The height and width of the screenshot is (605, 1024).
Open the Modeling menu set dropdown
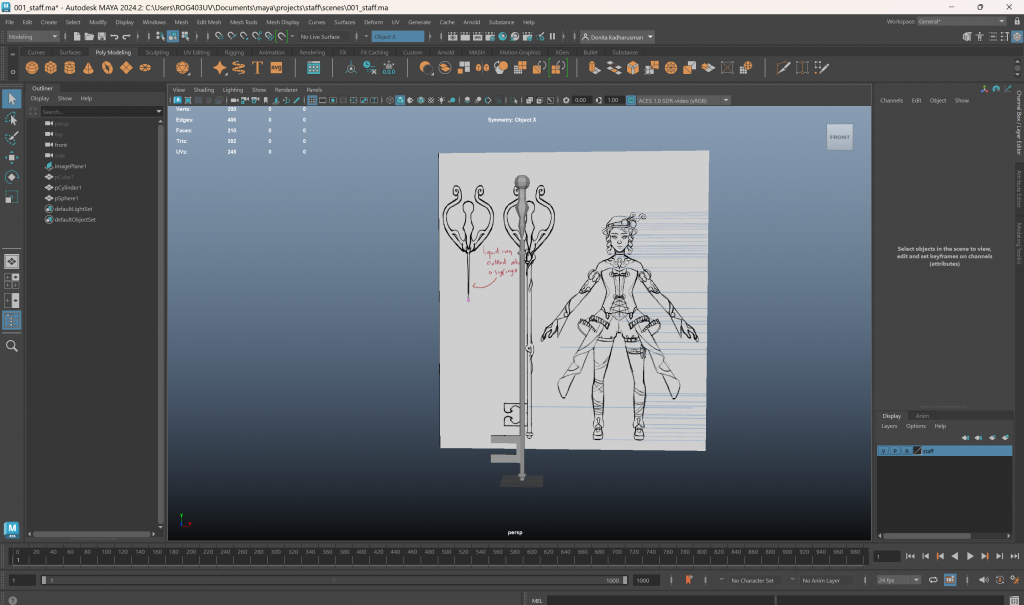pyautogui.click(x=32, y=37)
